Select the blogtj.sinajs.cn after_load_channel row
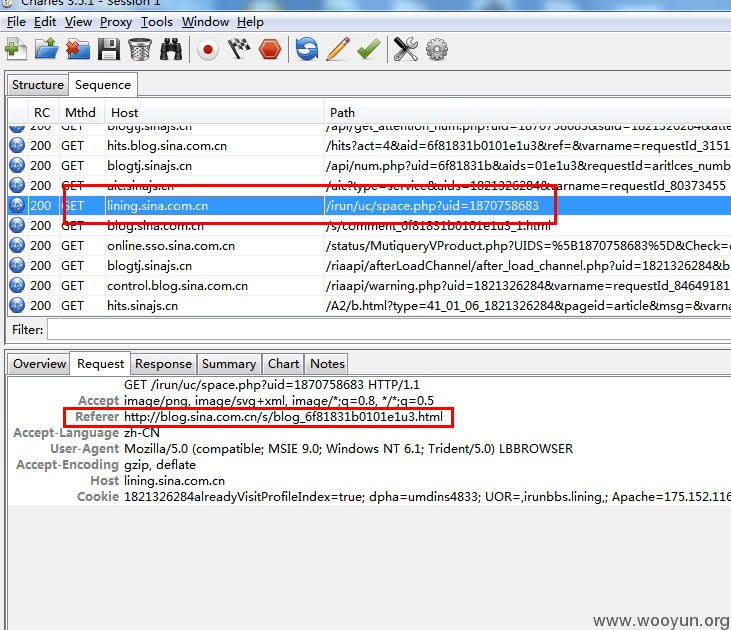The image size is (731, 630). point(369,266)
